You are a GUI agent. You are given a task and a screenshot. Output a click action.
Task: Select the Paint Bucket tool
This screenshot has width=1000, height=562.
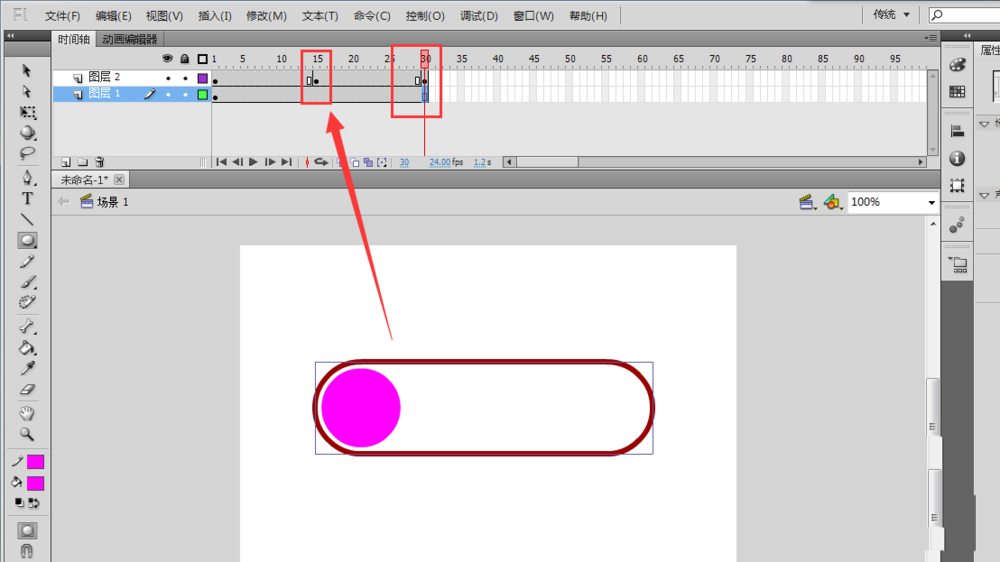(x=27, y=348)
